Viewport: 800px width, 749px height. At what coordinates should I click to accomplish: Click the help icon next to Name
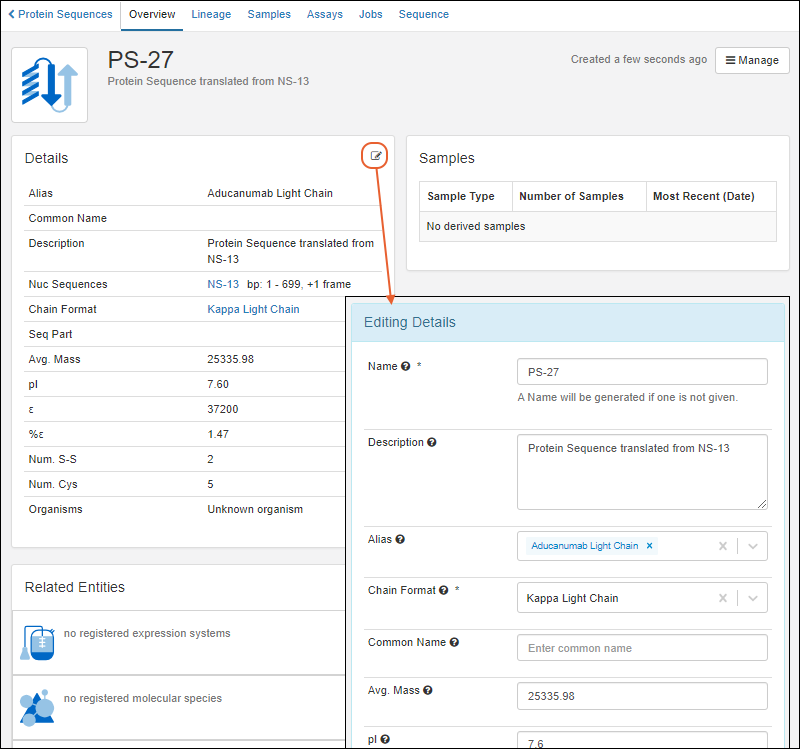406,367
